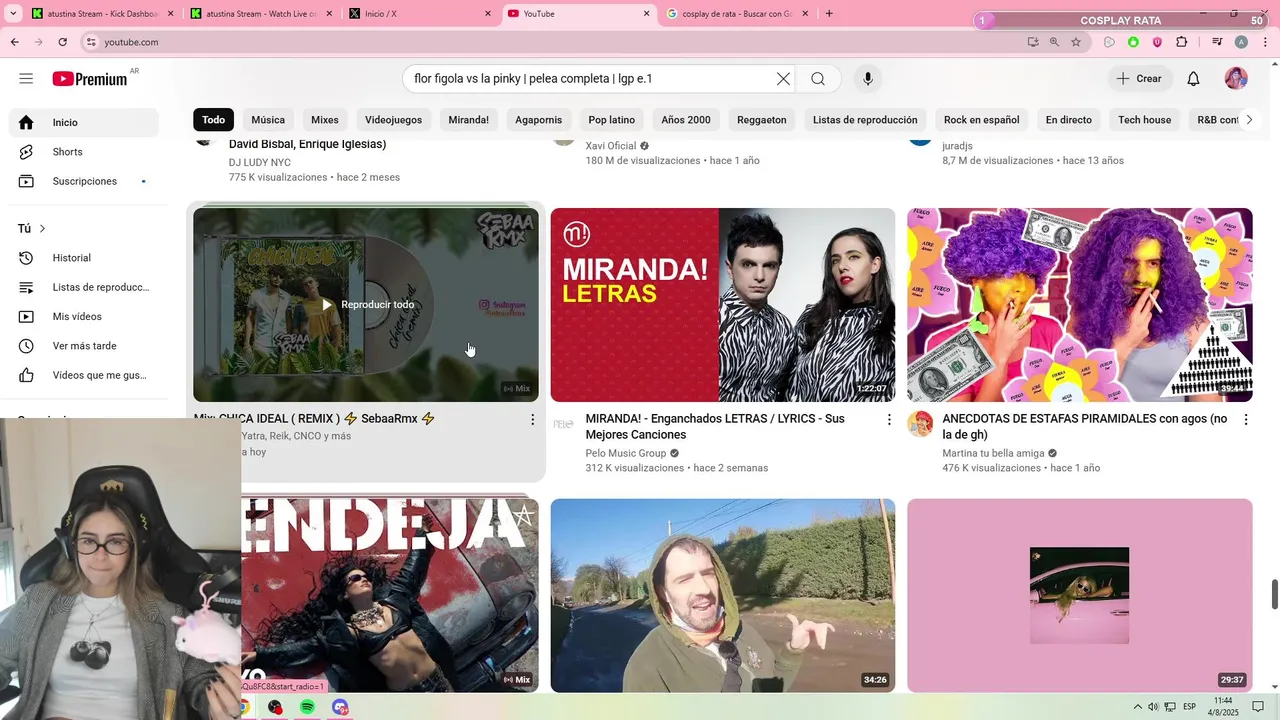The width and height of the screenshot is (1280, 720).
Task: Open more options for Chica Ideal mix
Action: [532, 420]
